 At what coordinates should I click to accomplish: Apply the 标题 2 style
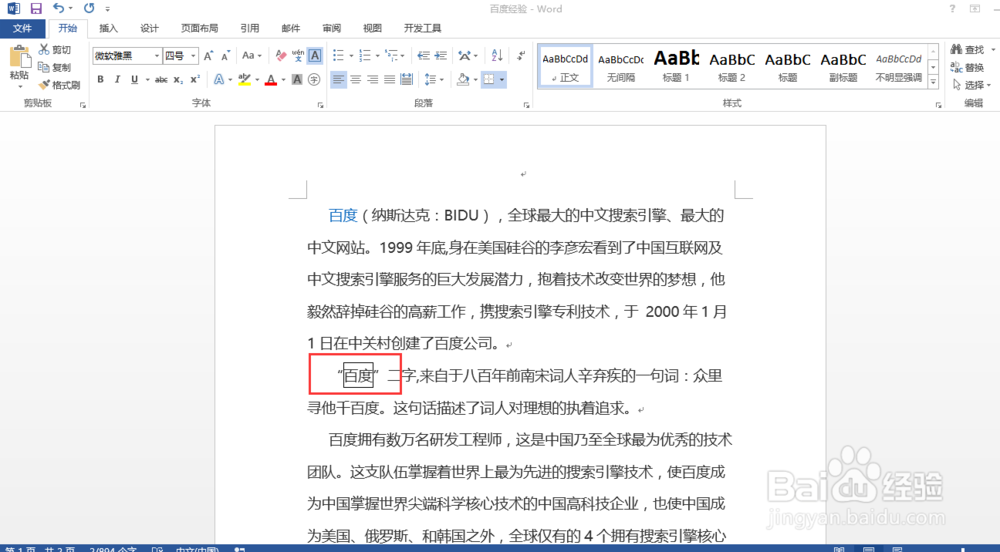732,66
